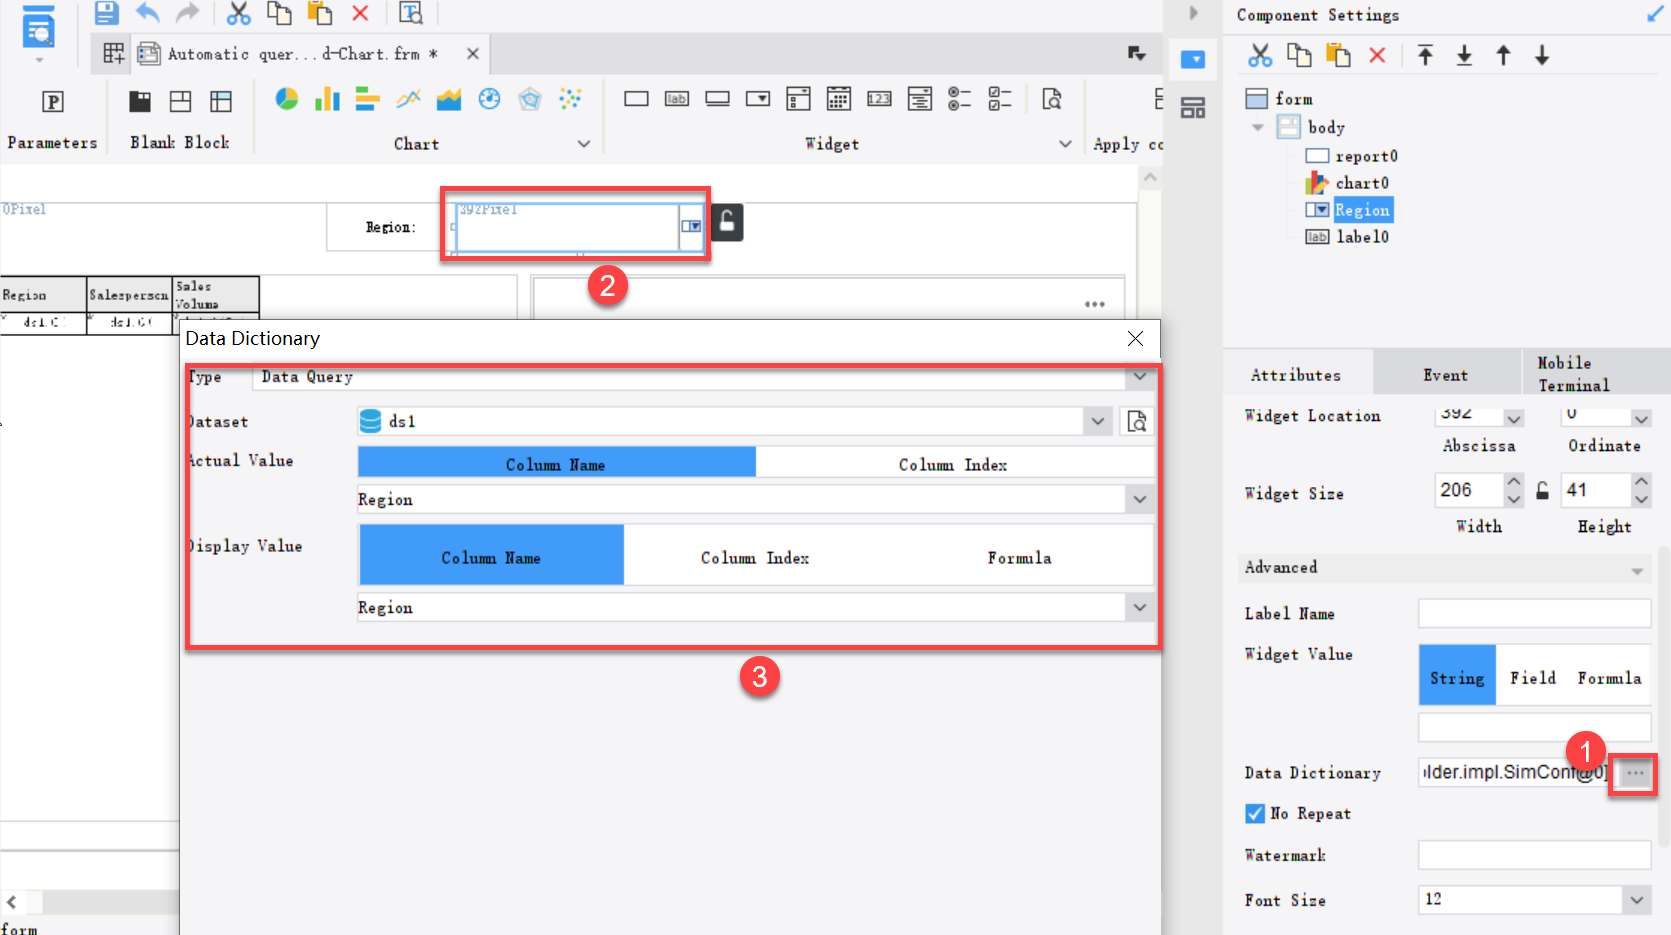Select chart0 in the component tree

click(x=1361, y=183)
